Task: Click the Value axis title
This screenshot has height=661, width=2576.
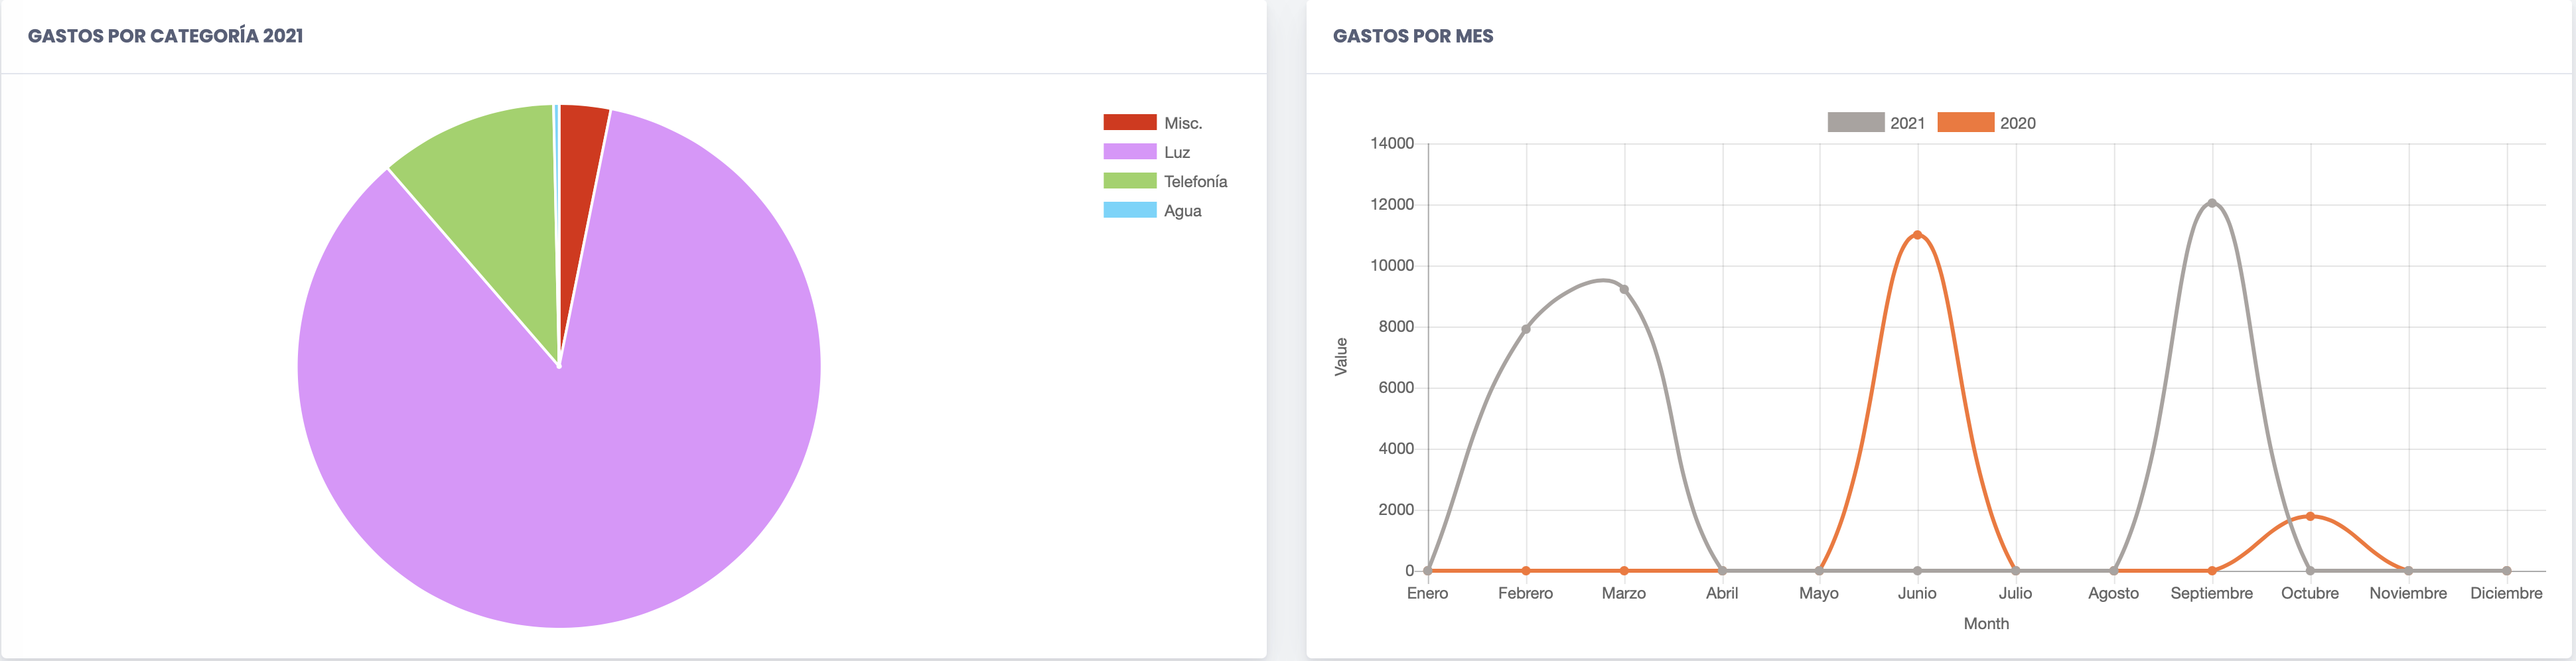Action: [x=1341, y=357]
